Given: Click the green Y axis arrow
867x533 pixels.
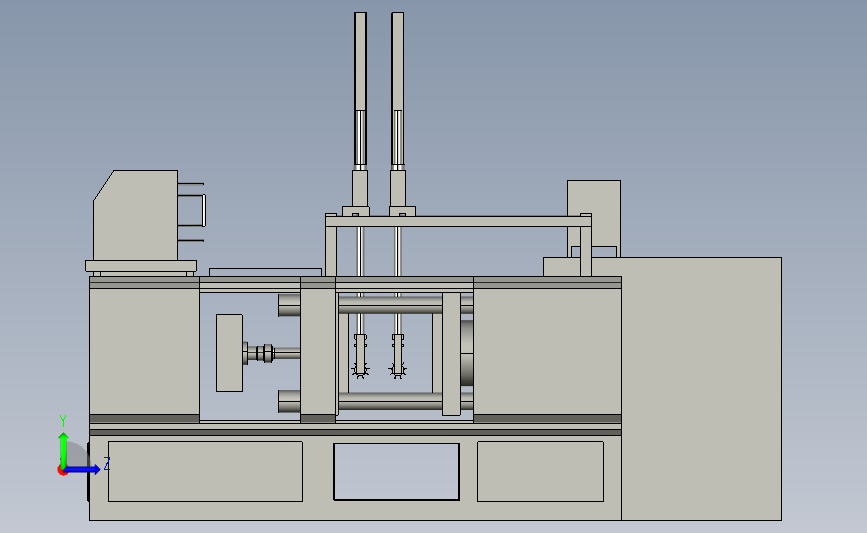Looking at the screenshot, I should coord(64,449).
